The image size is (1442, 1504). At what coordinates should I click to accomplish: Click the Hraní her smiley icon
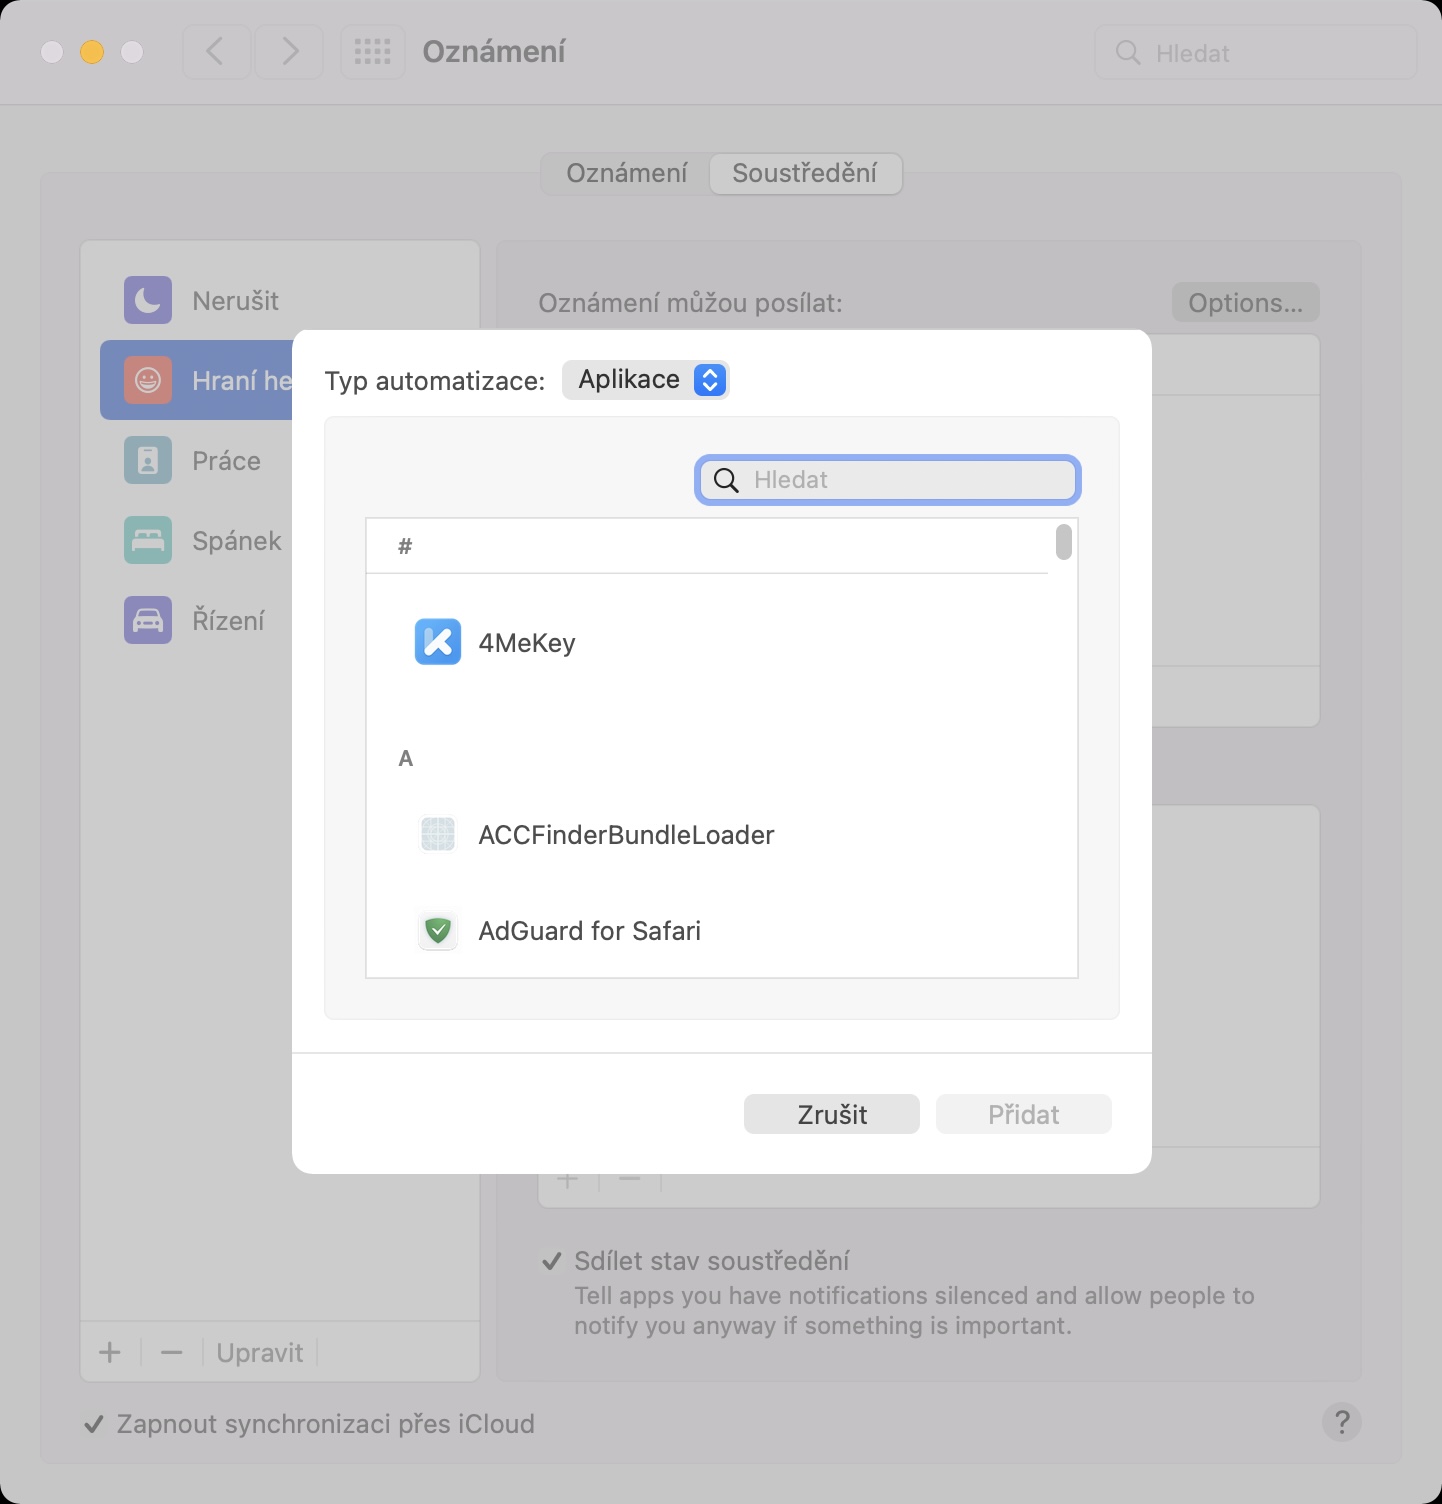coord(148,380)
